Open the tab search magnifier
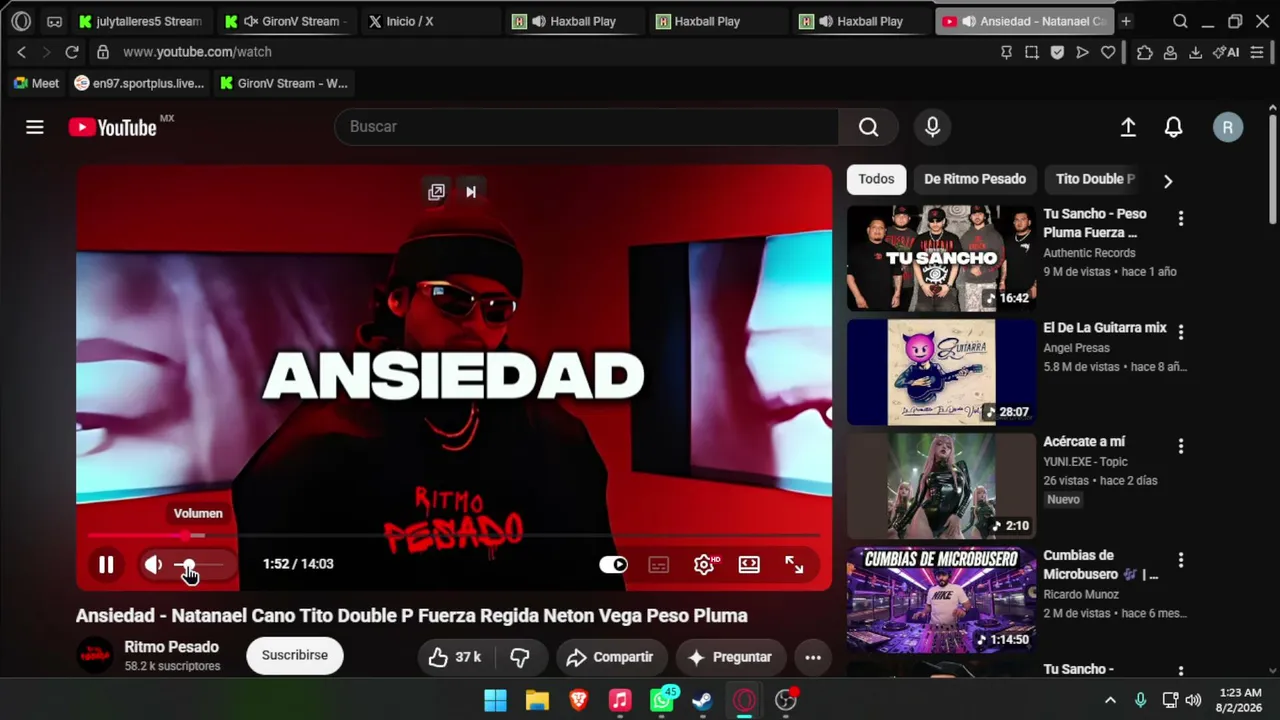Image resolution: width=1280 pixels, height=720 pixels. point(1180,21)
